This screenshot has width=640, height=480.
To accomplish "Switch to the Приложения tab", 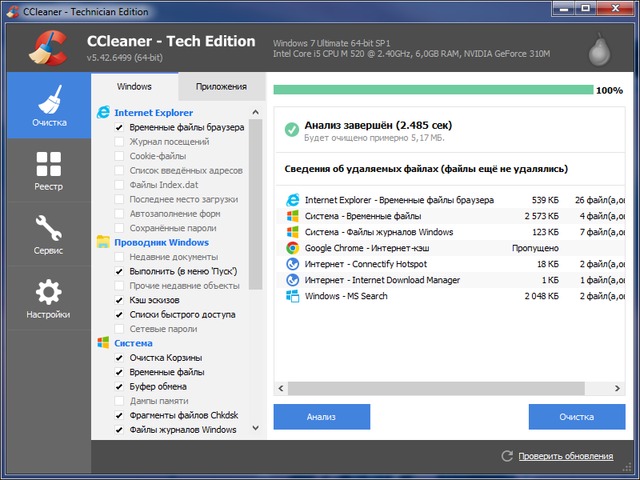I will point(221,87).
